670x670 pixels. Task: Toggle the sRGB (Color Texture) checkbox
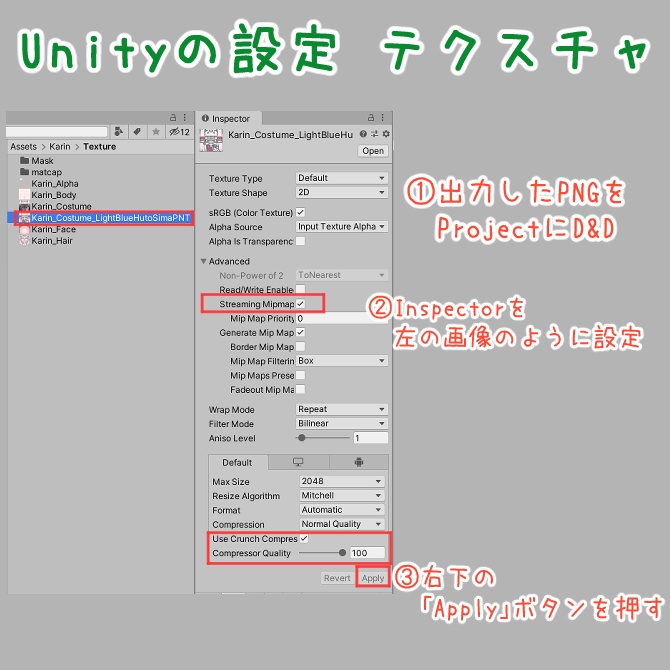(x=300, y=212)
